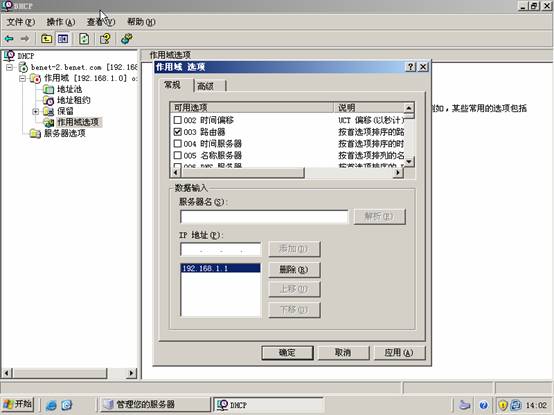Click the Up one level folder icon
The width and height of the screenshot is (554, 415).
(46, 38)
